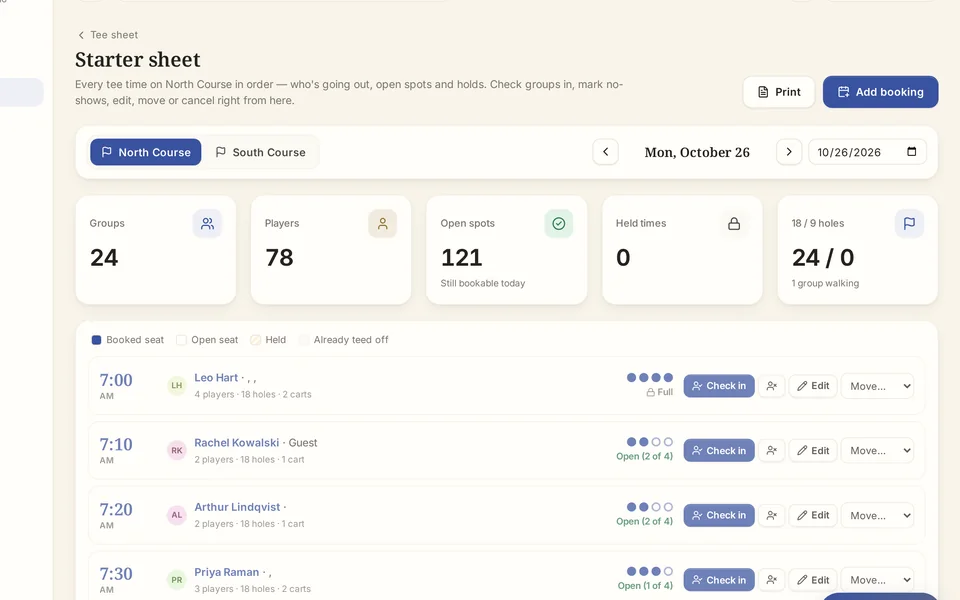This screenshot has width=960, height=600.
Task: Check in Arthur Lindqvist's group
Action: 719,516
